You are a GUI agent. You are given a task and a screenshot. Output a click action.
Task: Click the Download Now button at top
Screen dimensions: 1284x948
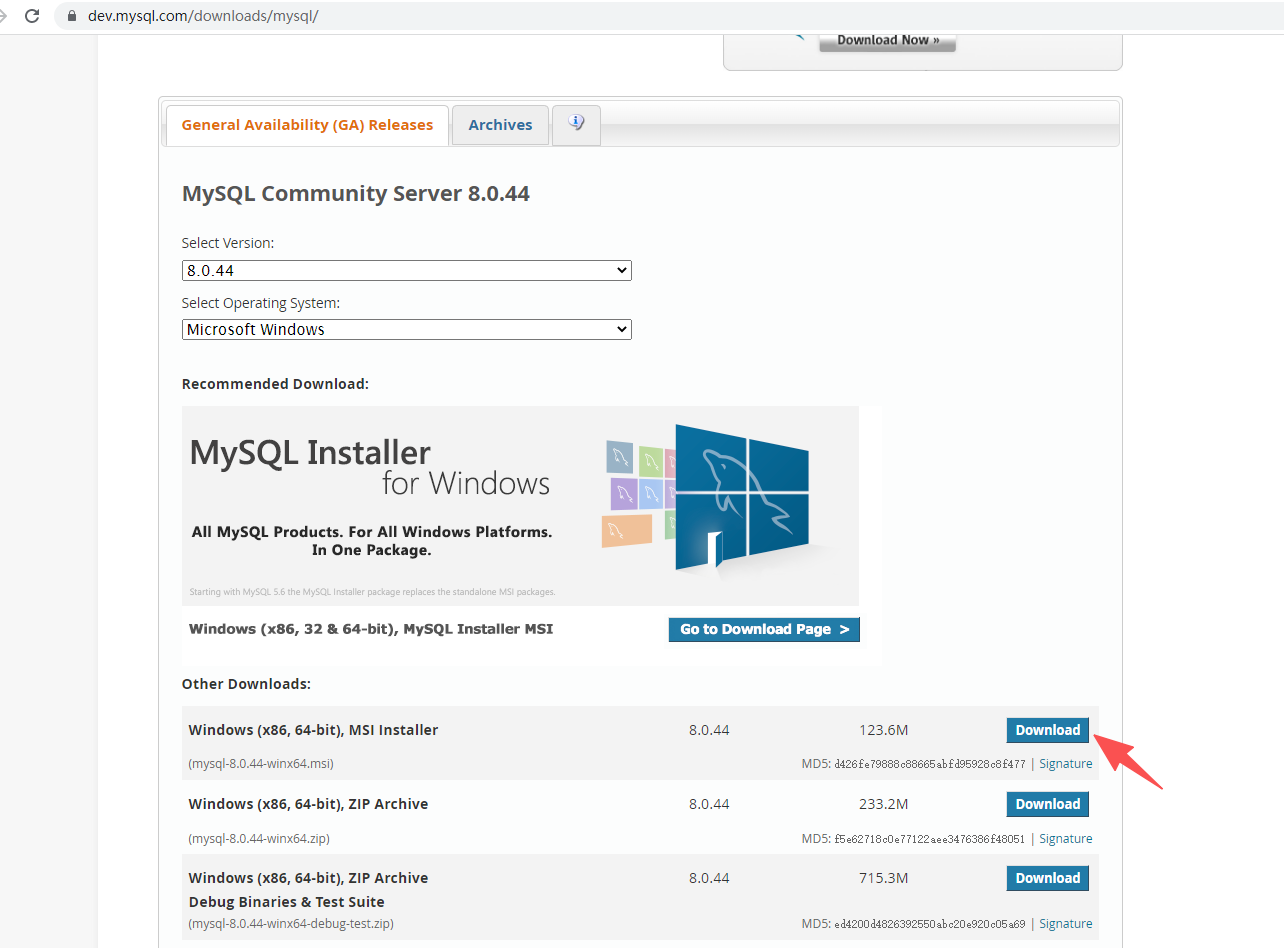point(888,40)
